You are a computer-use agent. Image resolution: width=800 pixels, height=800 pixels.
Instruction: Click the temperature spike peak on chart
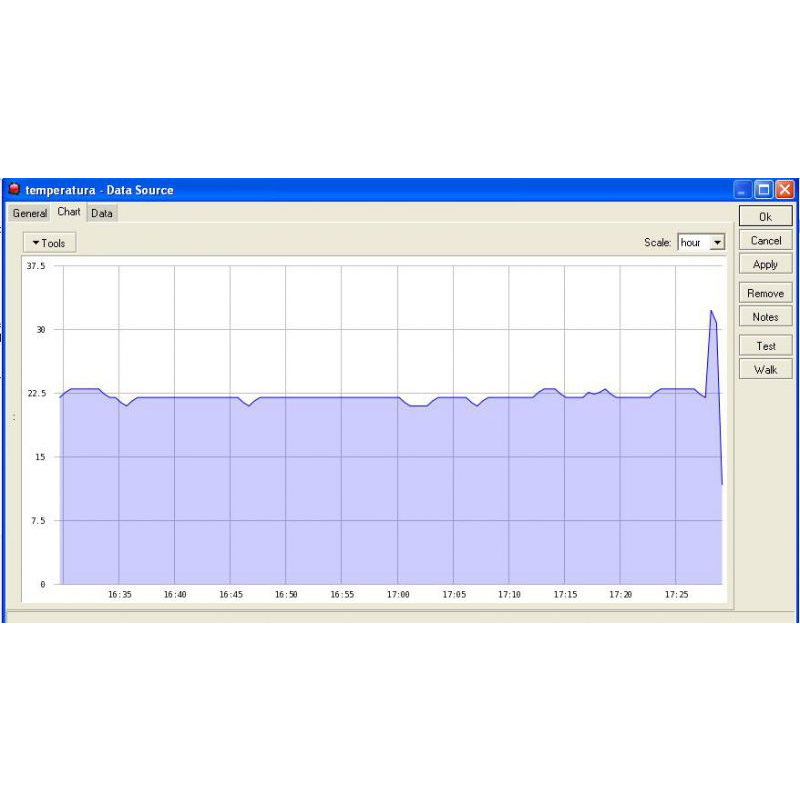pyautogui.click(x=711, y=311)
